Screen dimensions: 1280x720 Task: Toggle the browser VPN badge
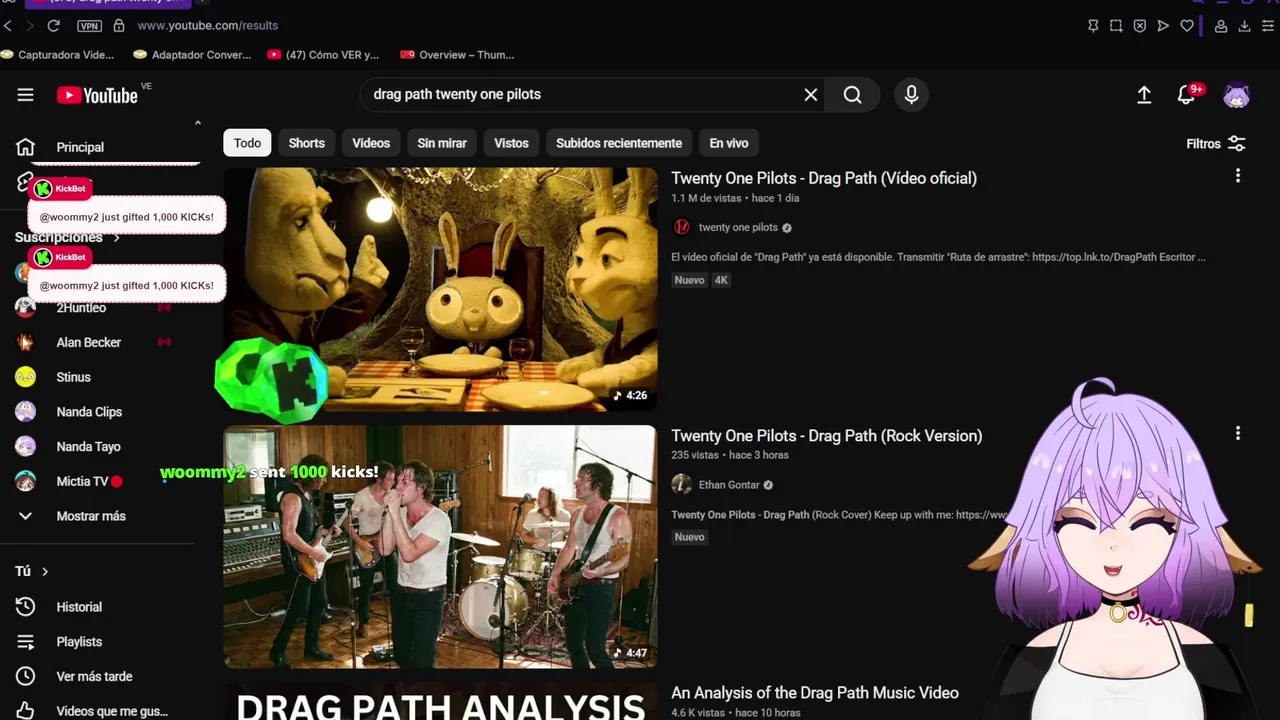(x=89, y=26)
